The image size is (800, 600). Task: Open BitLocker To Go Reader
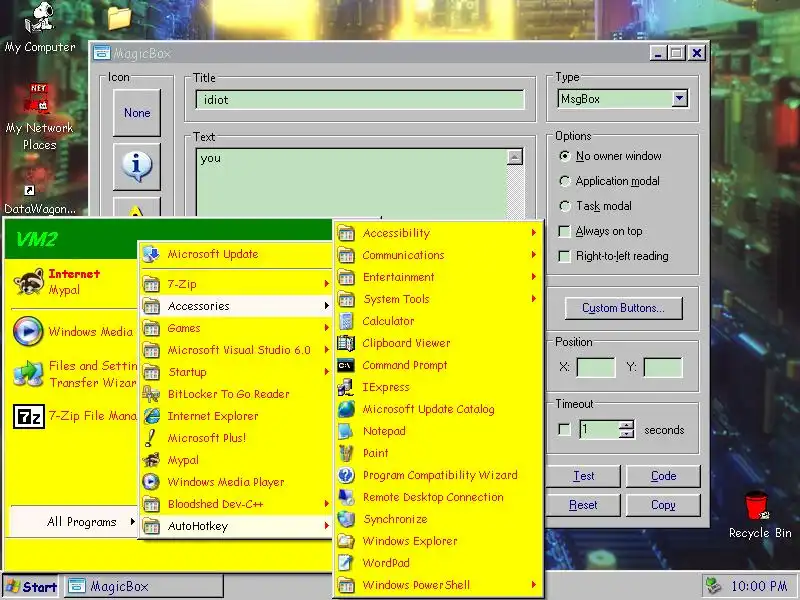228,393
